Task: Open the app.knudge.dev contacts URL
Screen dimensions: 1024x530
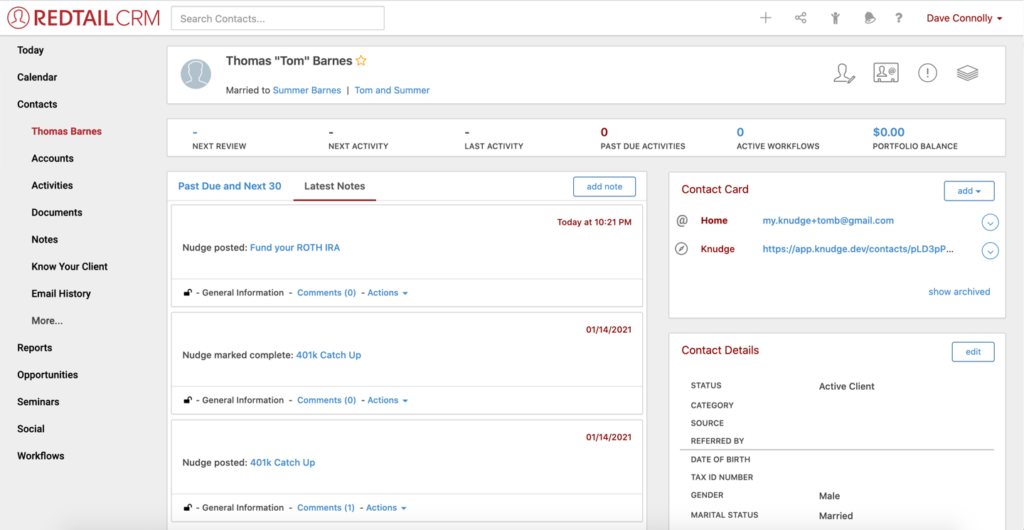Action: click(x=859, y=249)
